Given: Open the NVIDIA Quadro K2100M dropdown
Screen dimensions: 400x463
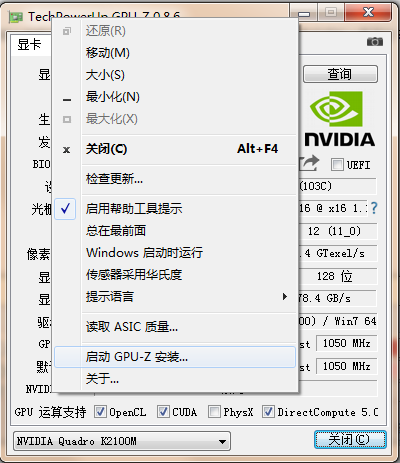Looking at the screenshot, I should point(122,441).
